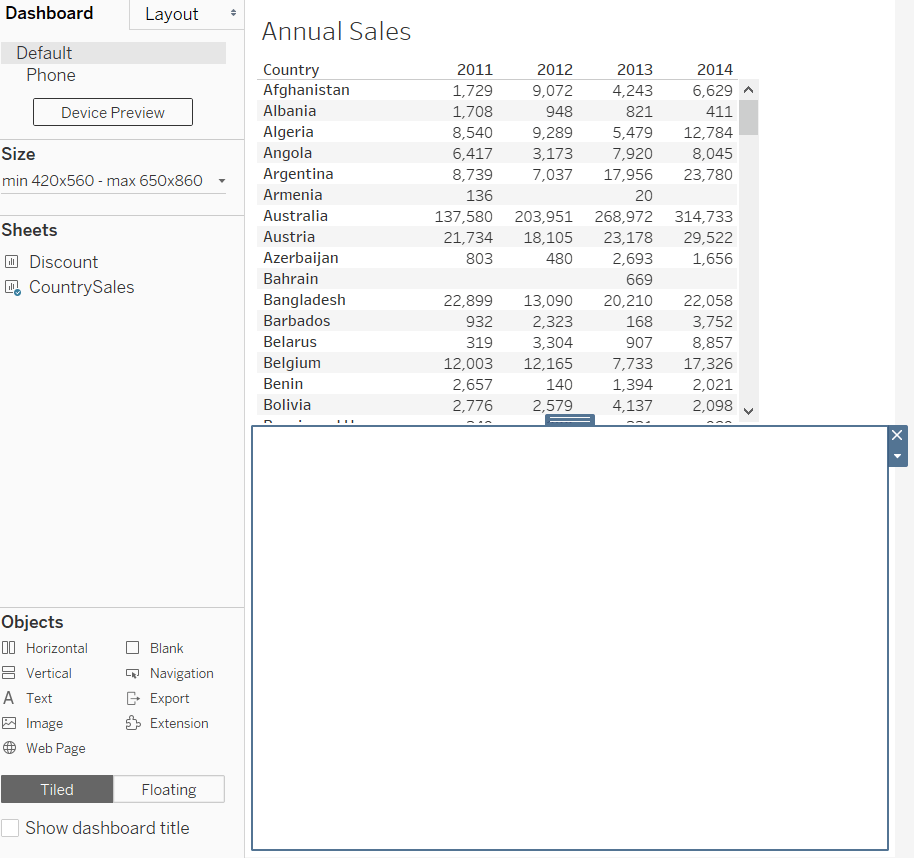
Task: Click the Annual Sales table scrollbar down arrow
Action: coord(748,410)
